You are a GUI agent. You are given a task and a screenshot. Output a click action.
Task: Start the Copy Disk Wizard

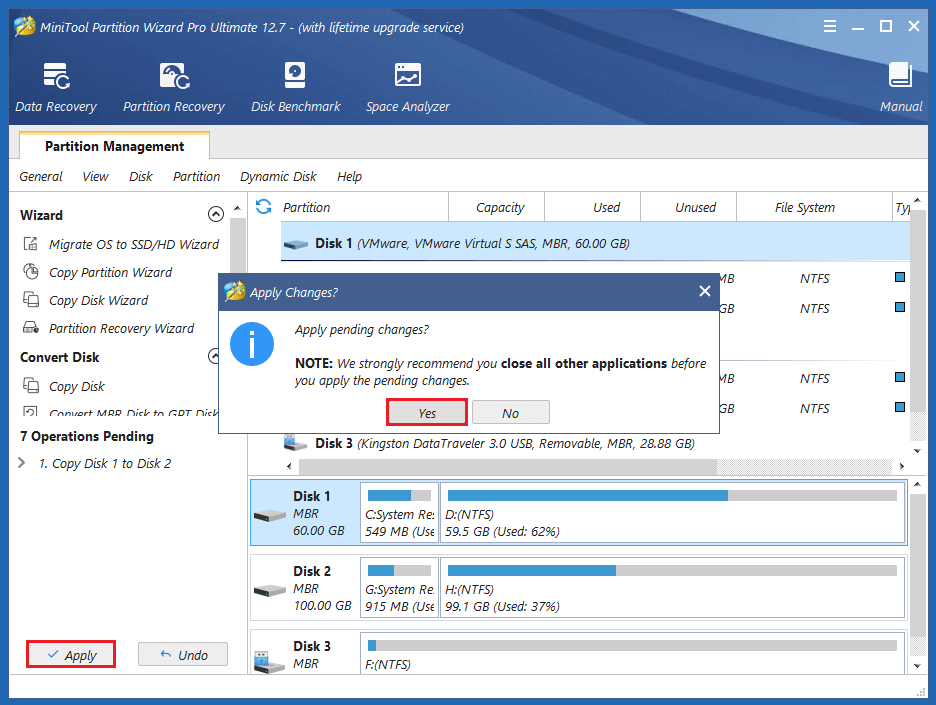[x=98, y=300]
